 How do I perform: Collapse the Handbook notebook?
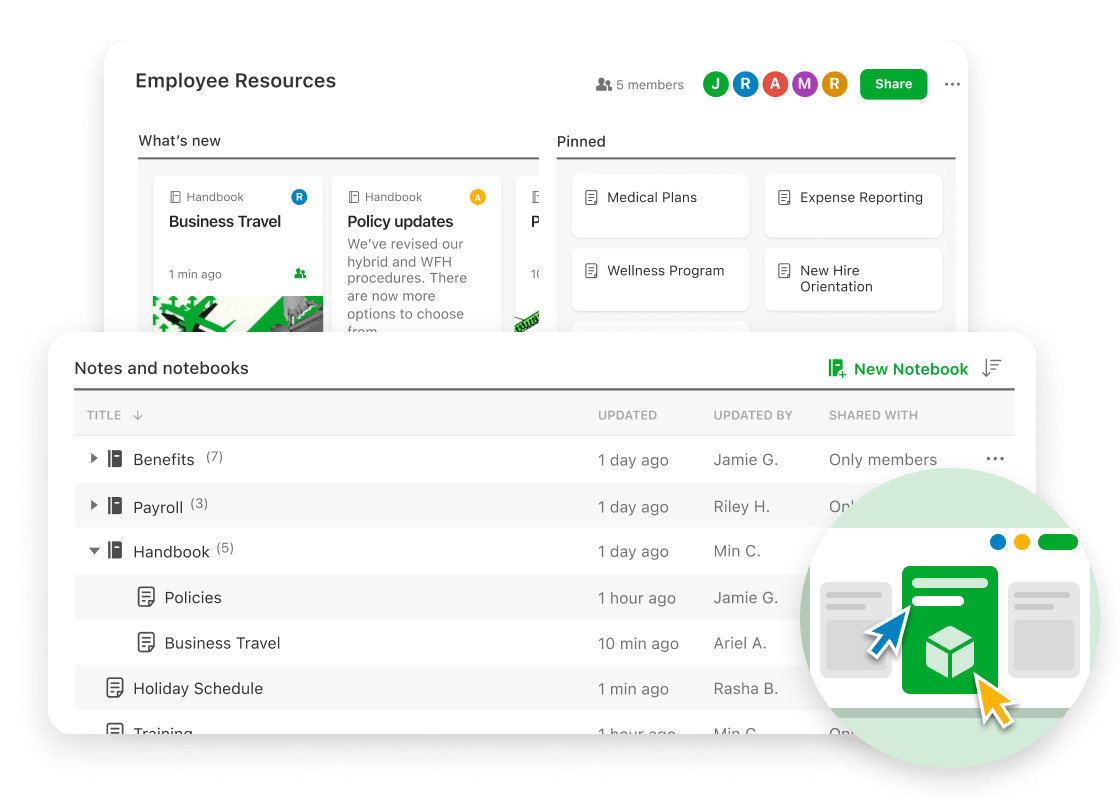click(93, 551)
